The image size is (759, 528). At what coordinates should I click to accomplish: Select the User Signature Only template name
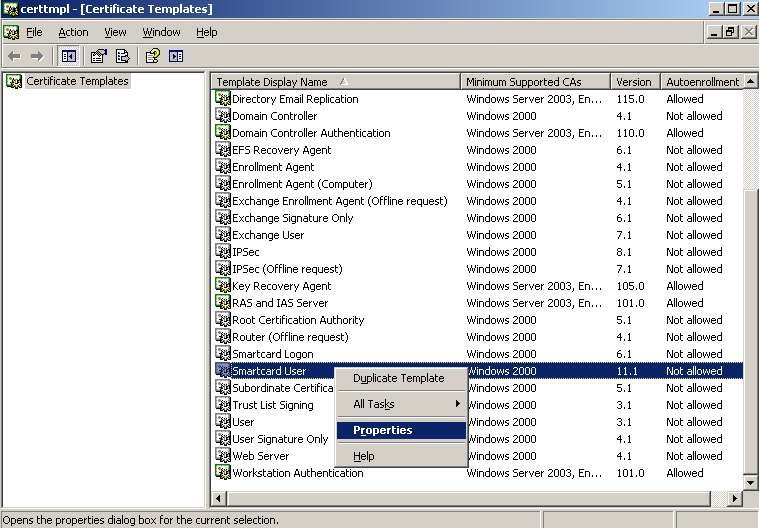point(280,439)
